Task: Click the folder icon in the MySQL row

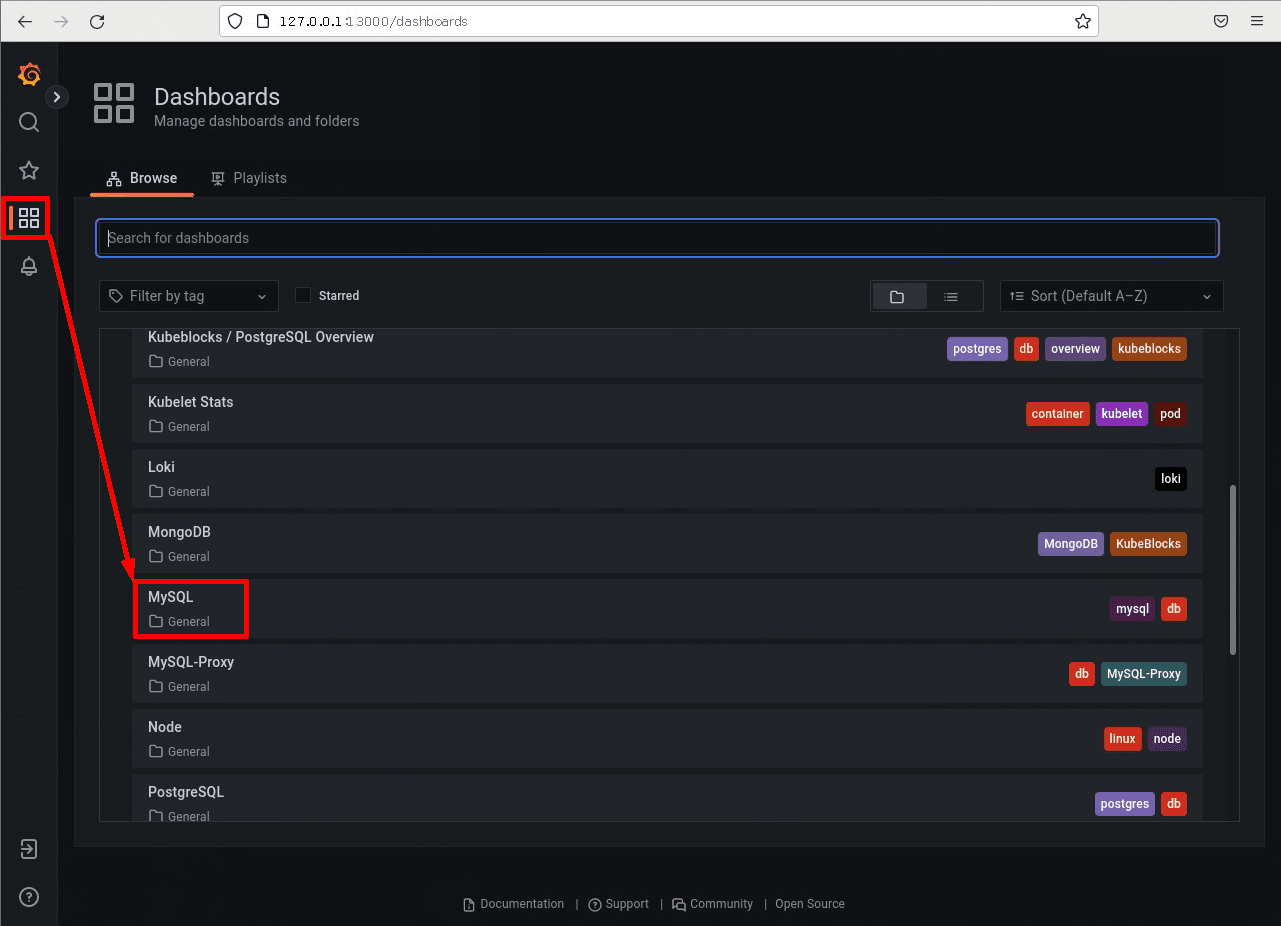Action: coord(155,622)
